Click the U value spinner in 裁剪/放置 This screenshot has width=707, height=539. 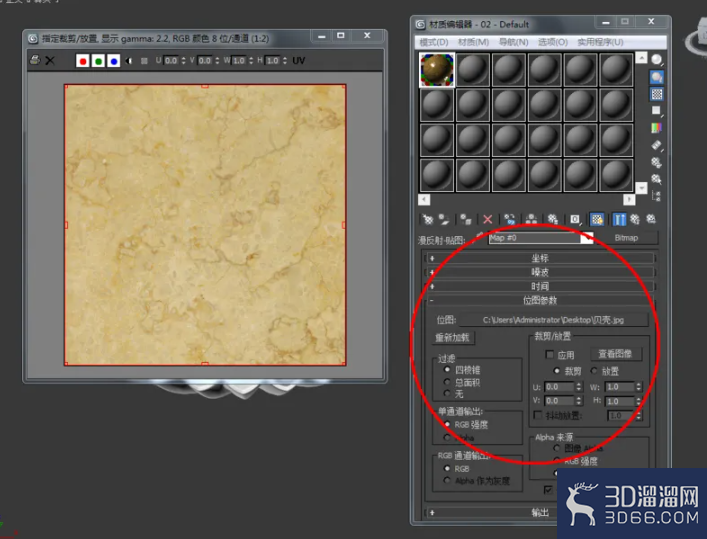click(578, 387)
